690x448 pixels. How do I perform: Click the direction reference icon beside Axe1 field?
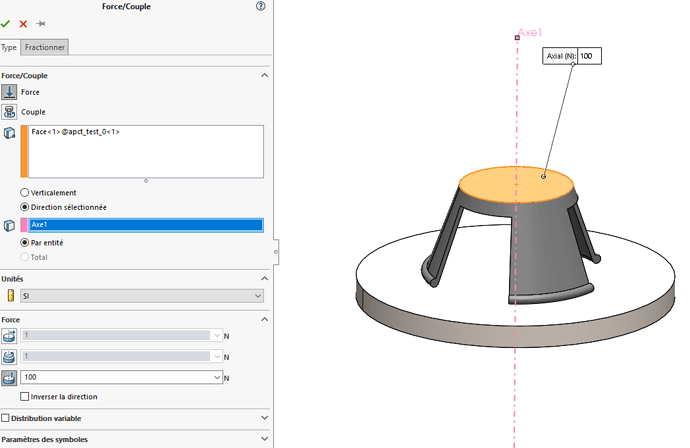click(x=9, y=226)
